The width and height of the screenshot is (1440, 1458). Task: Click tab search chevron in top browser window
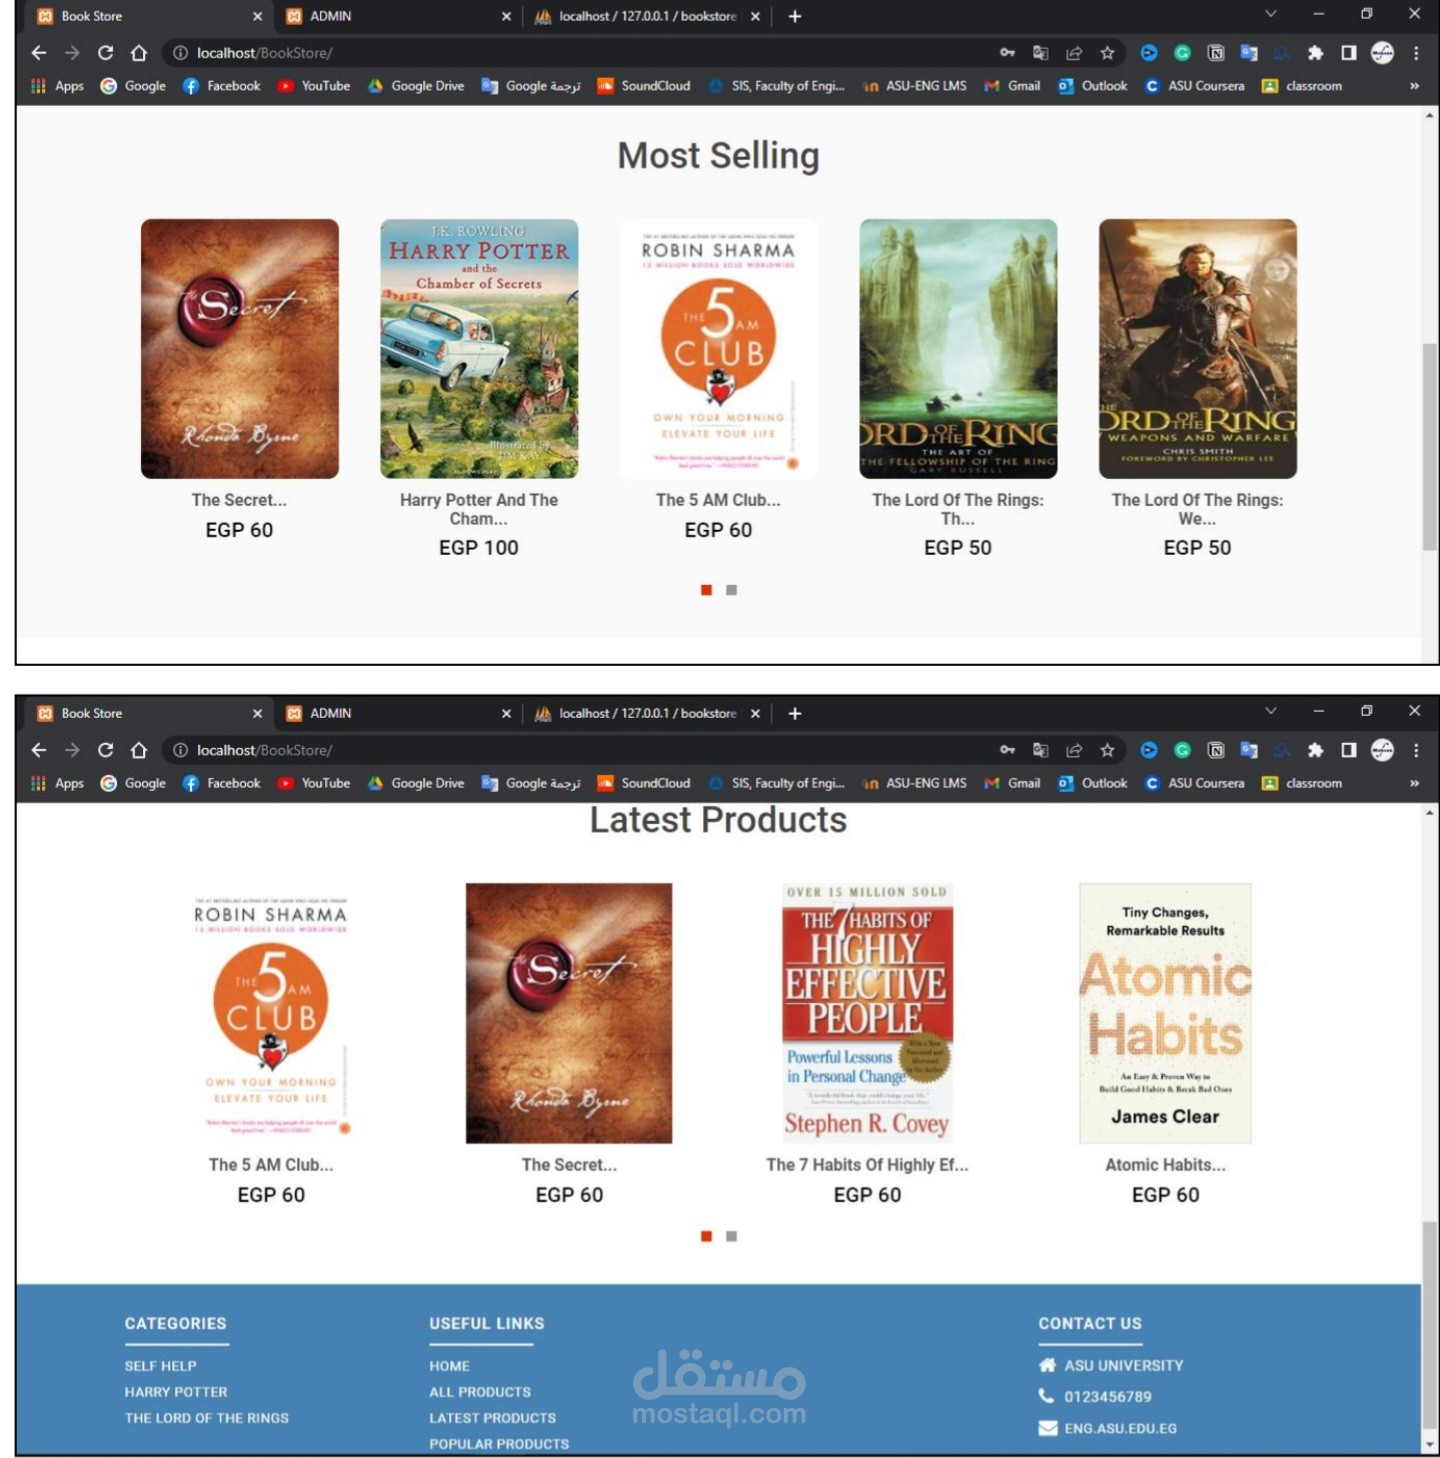1271,14
